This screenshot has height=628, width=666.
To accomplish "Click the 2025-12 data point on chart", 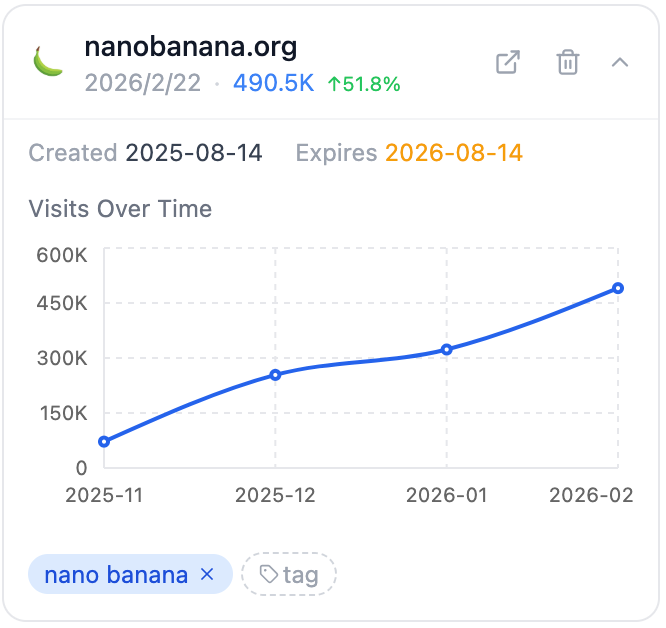I will tap(275, 375).
